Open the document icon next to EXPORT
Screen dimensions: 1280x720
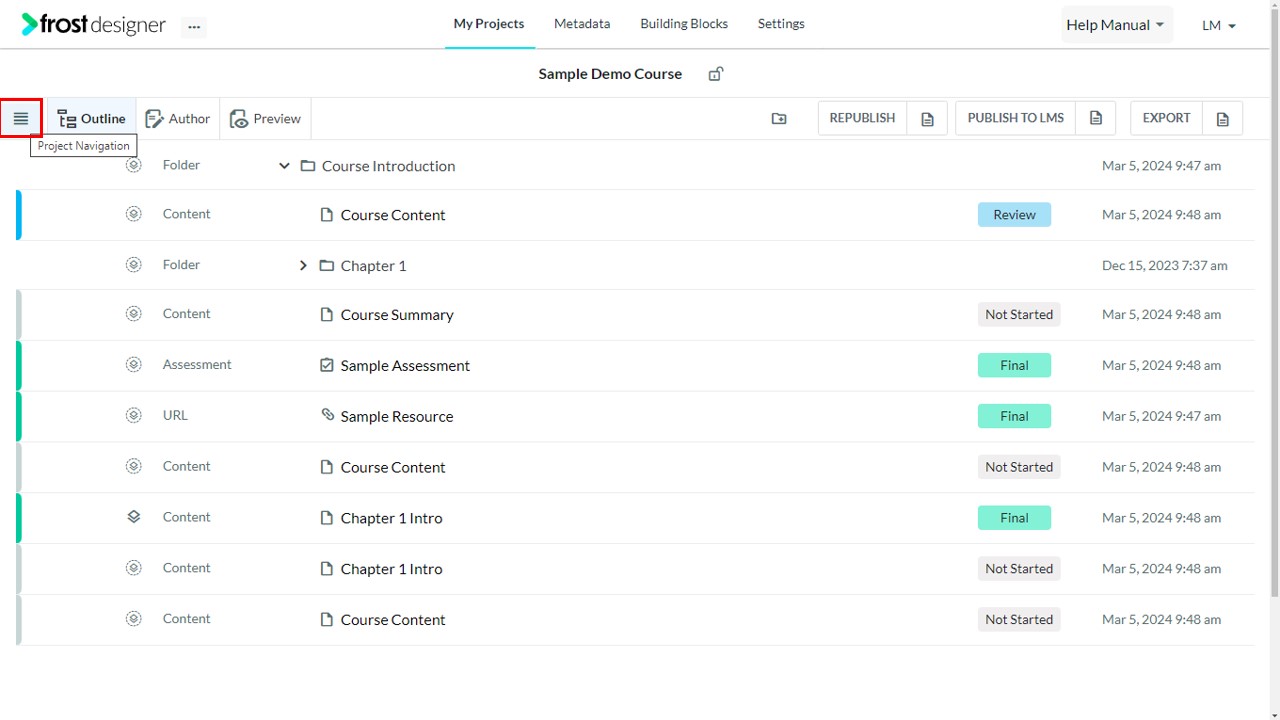[1222, 118]
